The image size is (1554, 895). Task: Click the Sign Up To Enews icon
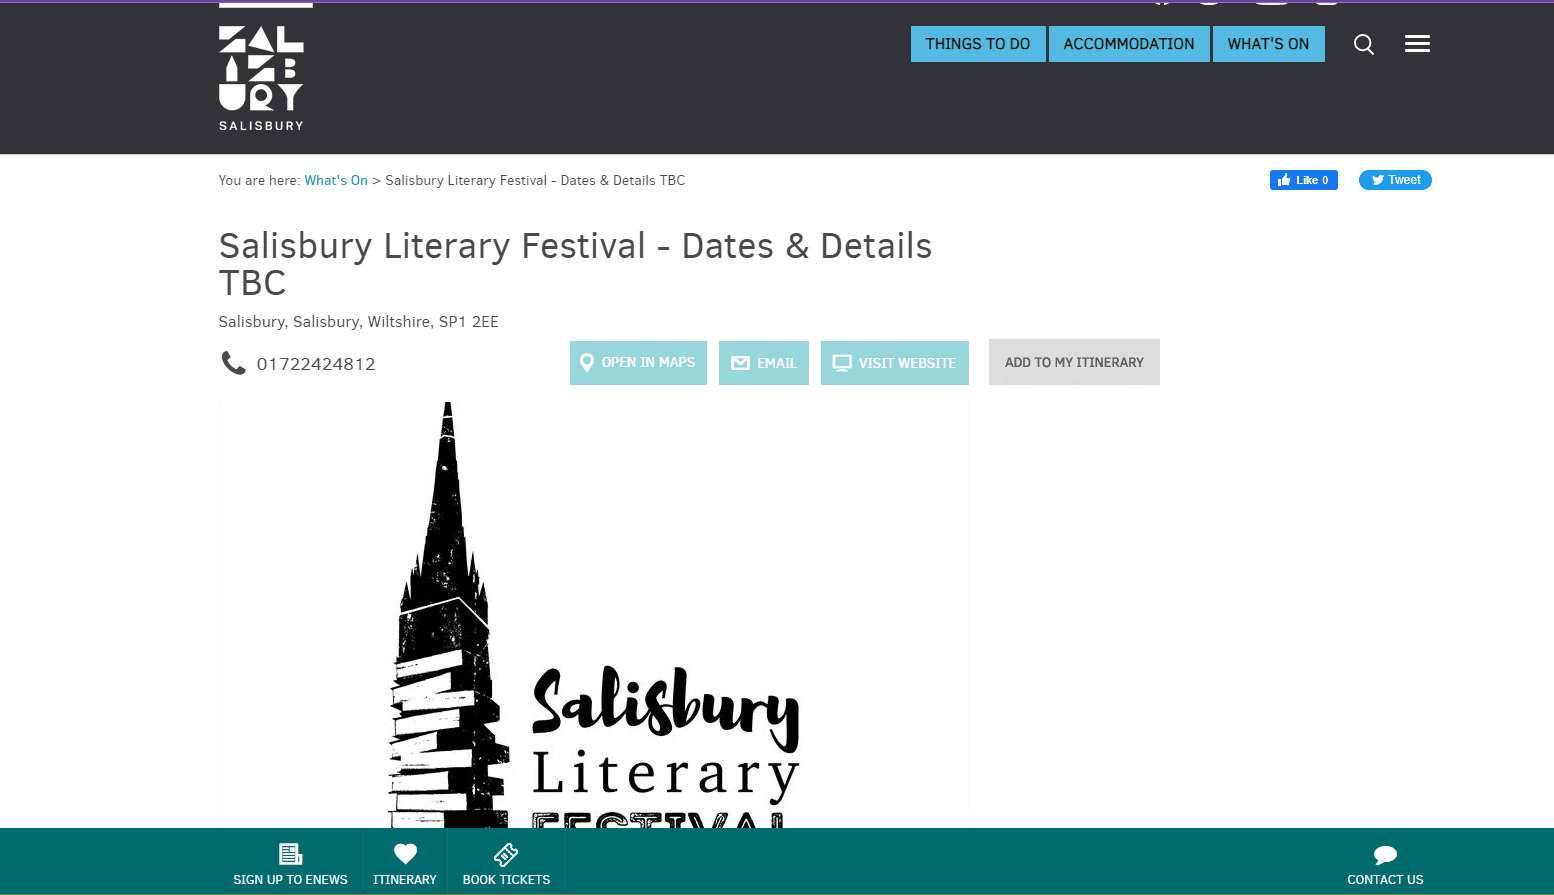point(290,854)
